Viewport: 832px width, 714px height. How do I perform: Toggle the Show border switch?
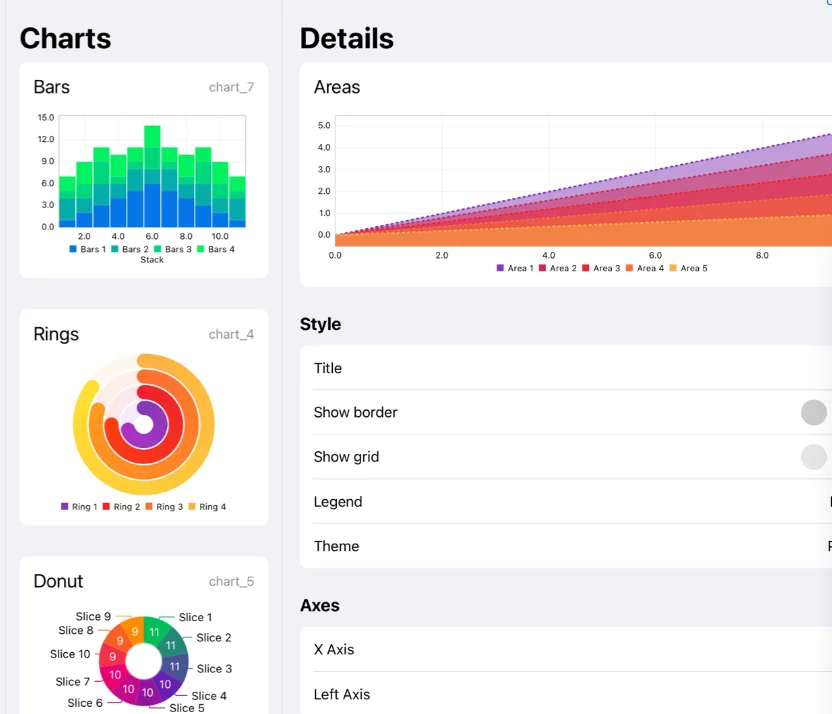point(814,412)
